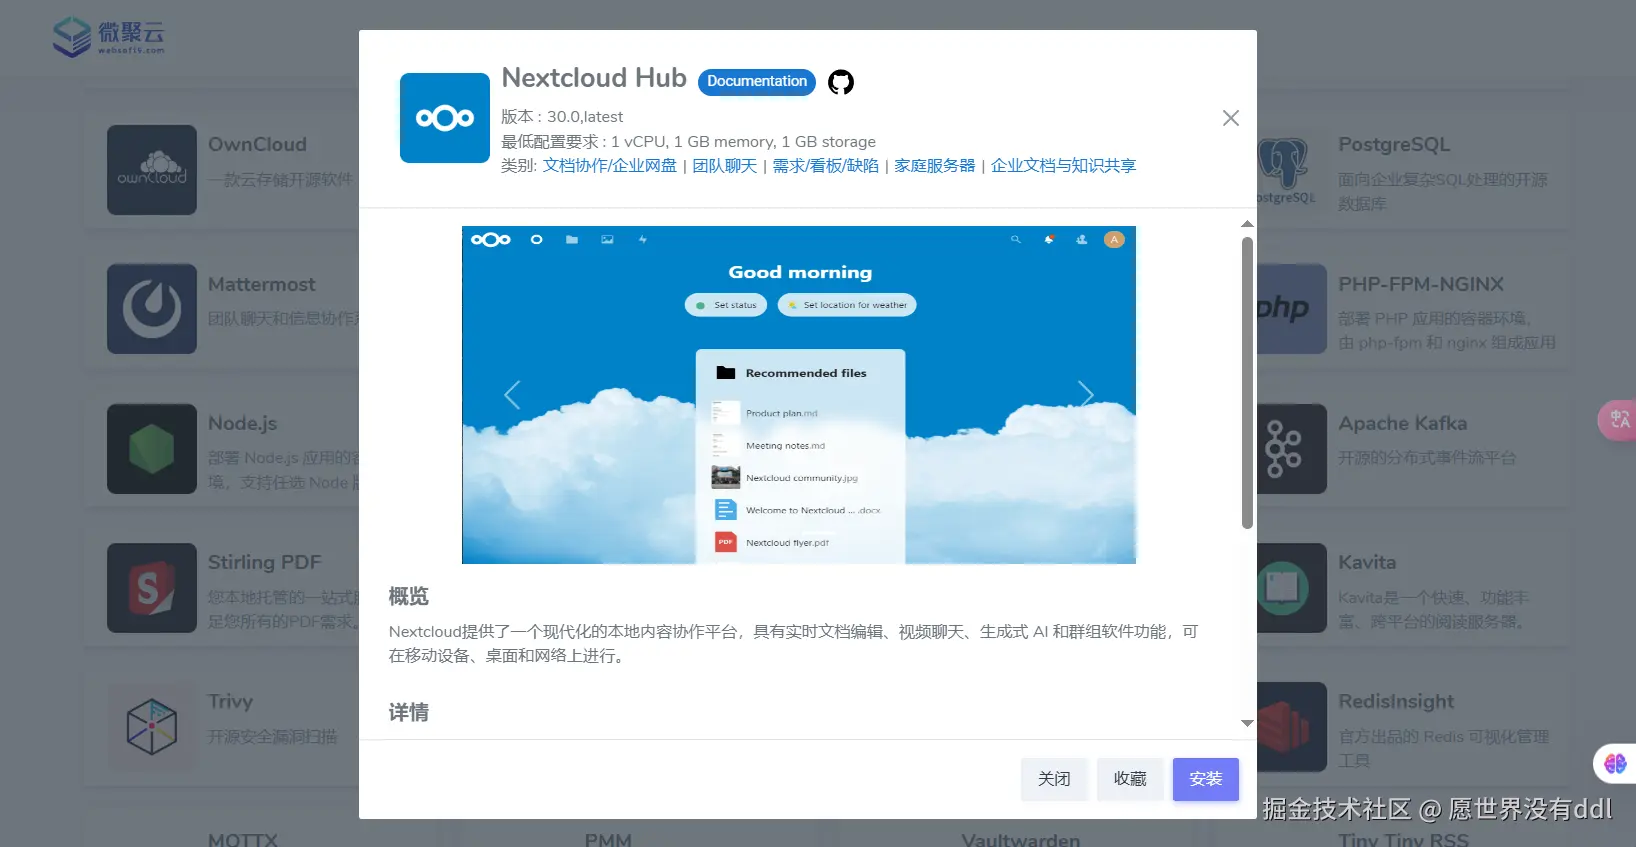Select the RedisInsight card title
The image size is (1636, 847).
coord(1396,702)
